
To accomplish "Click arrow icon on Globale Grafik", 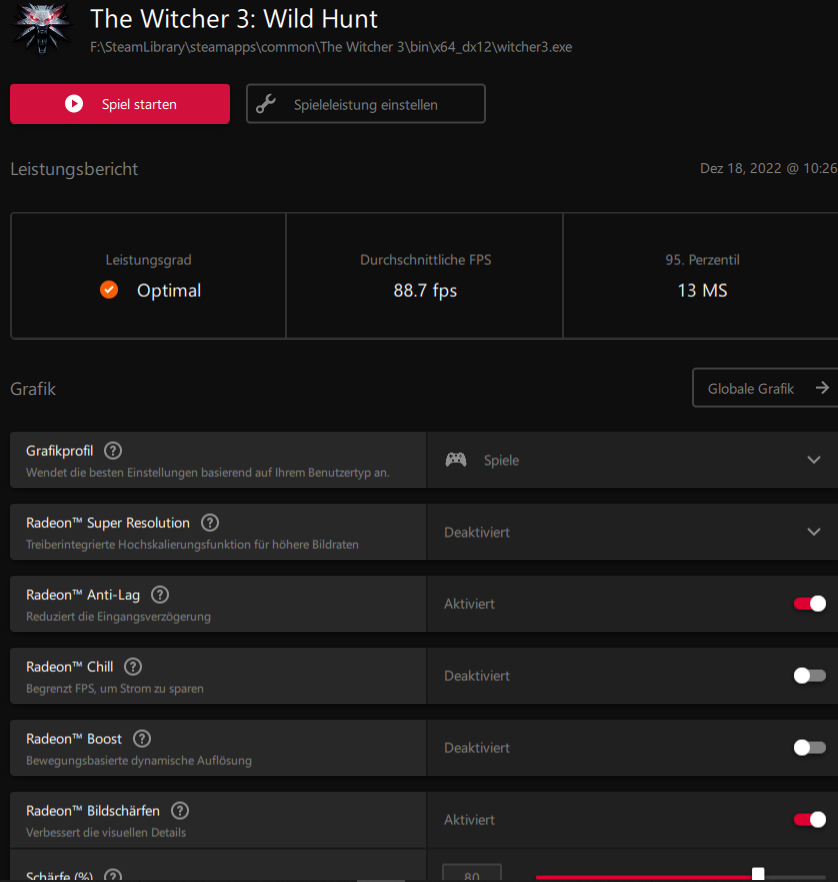I will point(822,388).
